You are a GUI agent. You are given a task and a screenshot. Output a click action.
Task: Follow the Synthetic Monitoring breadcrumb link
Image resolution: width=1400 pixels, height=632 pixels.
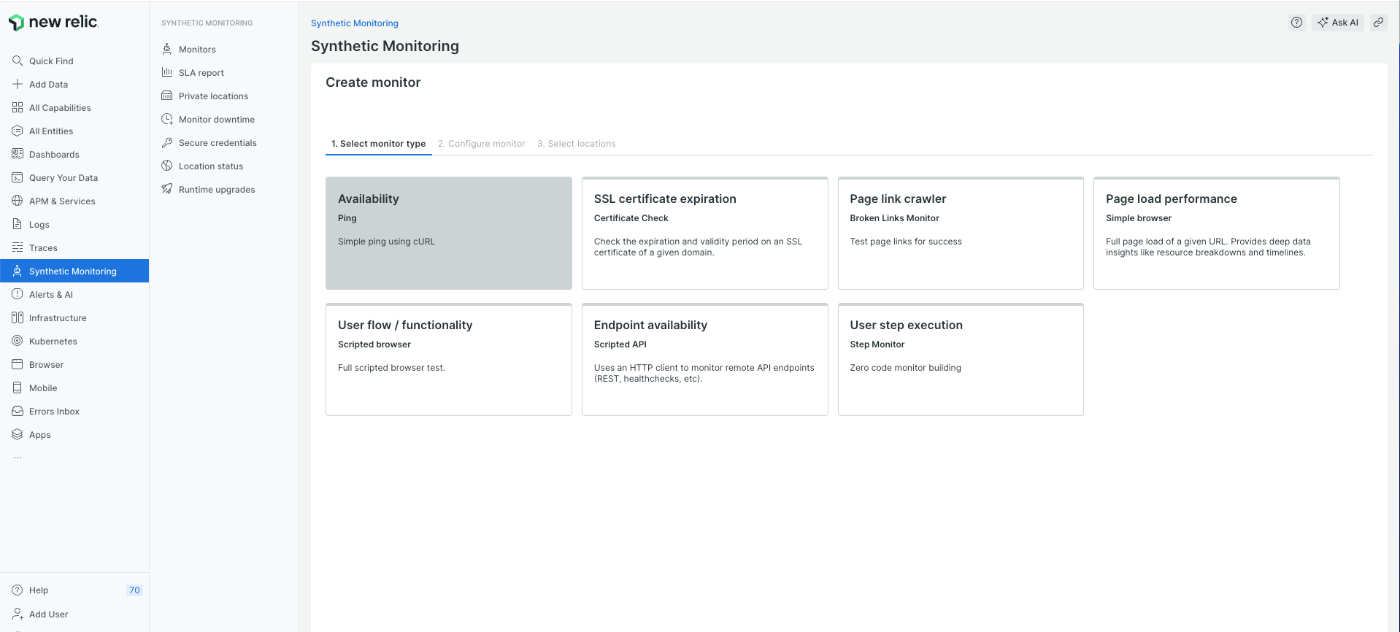354,23
